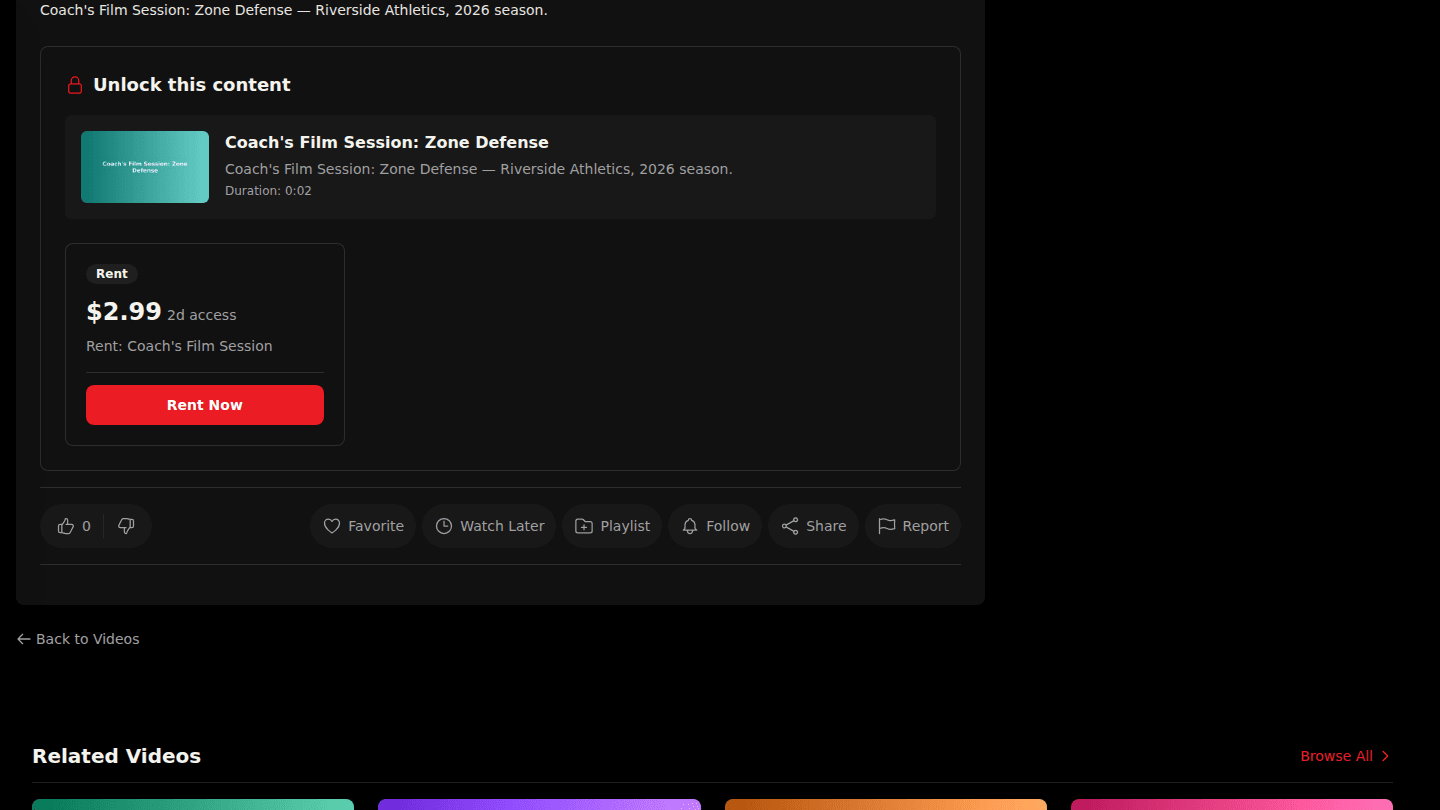Report this video with flag button

[x=913, y=526]
